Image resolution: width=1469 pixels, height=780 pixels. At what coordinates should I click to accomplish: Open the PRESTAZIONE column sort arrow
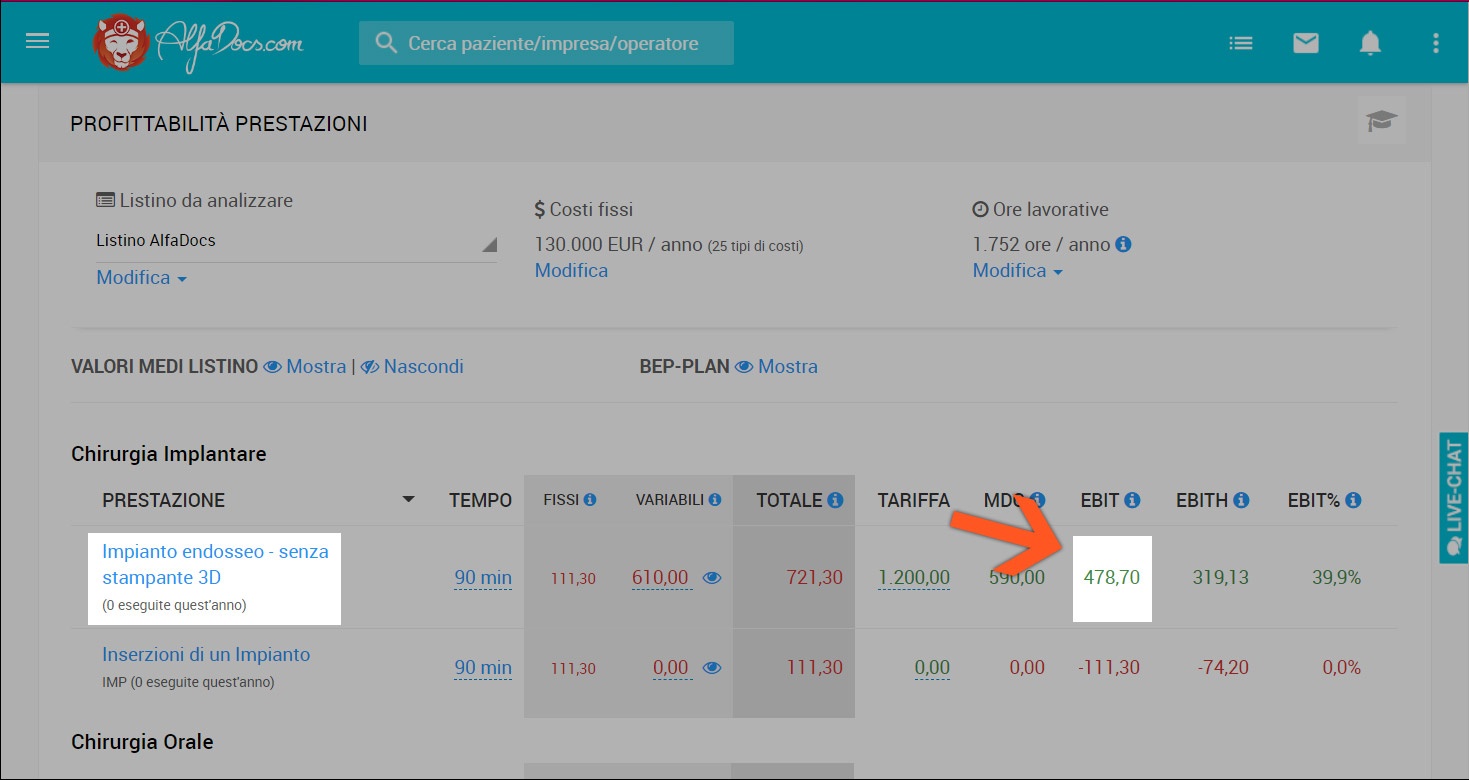coord(408,500)
